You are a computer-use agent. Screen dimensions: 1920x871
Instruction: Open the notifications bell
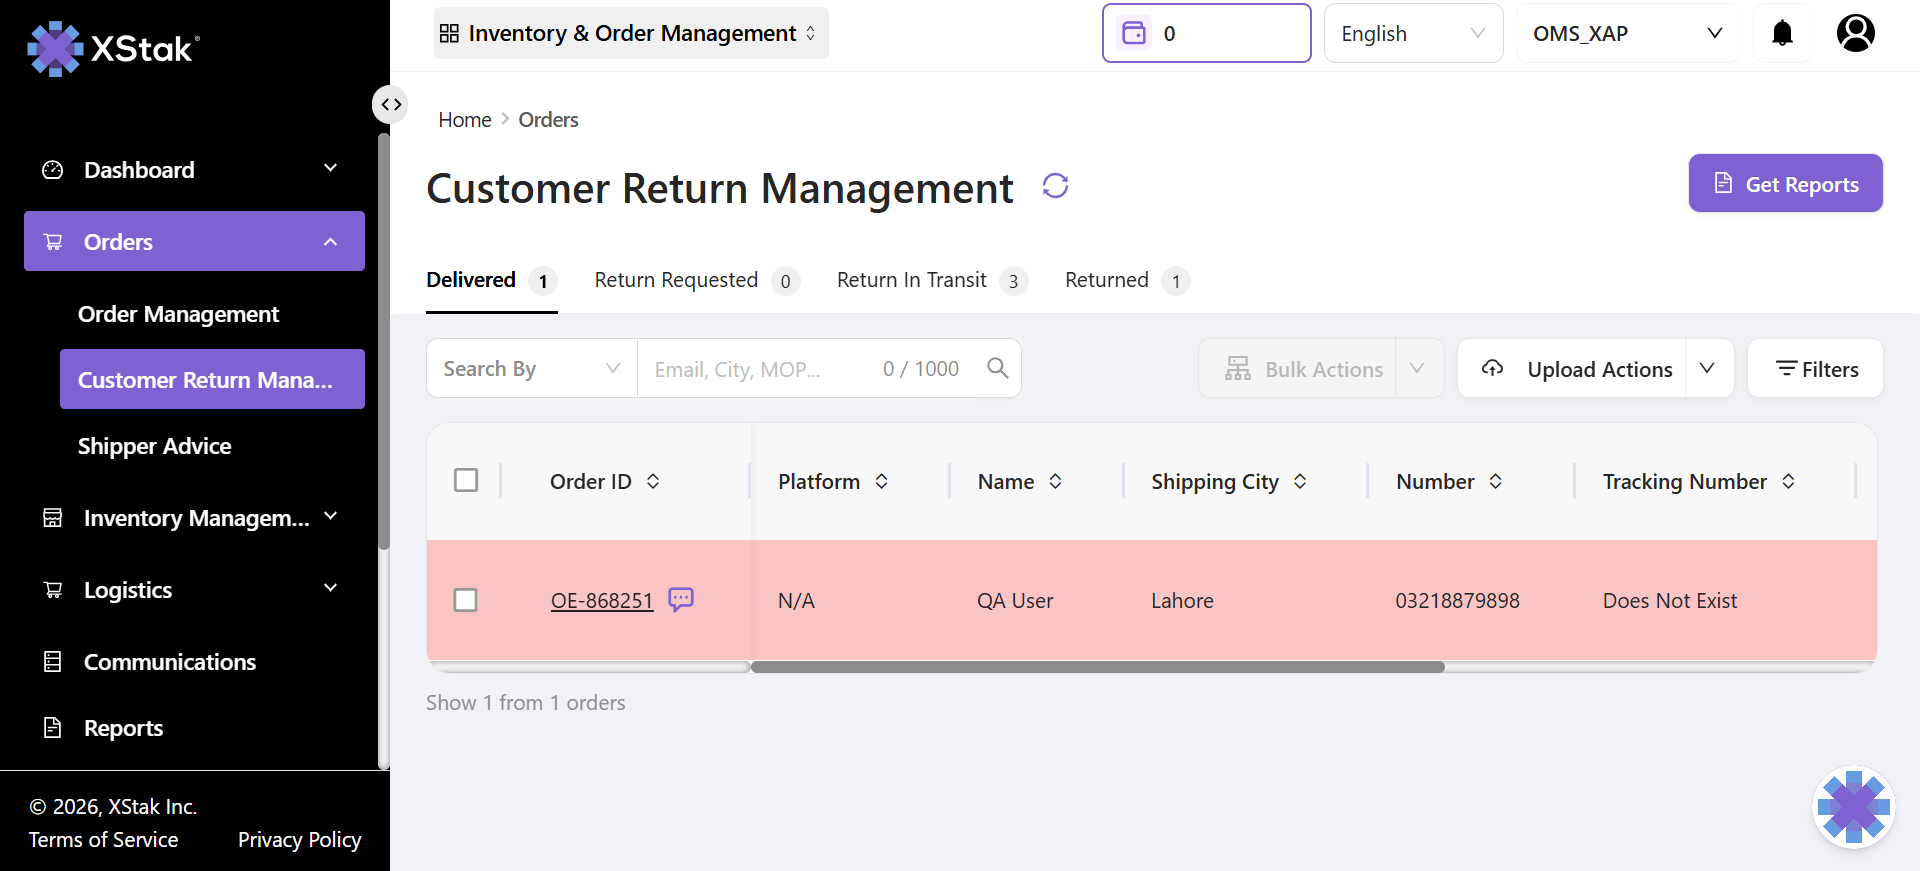(x=1782, y=33)
